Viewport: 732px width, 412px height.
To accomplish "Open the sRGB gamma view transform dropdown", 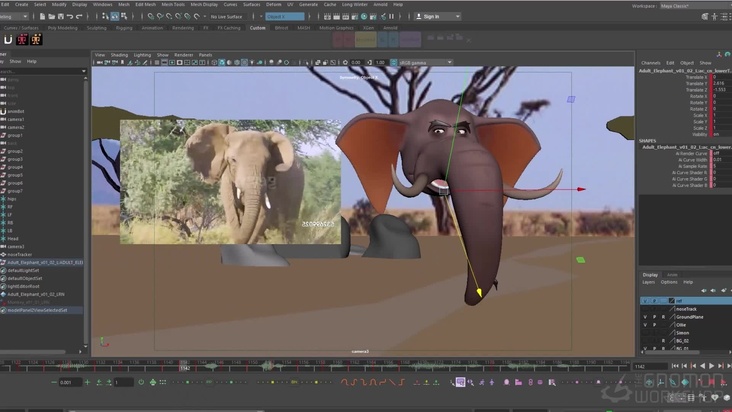I will click(x=425, y=63).
